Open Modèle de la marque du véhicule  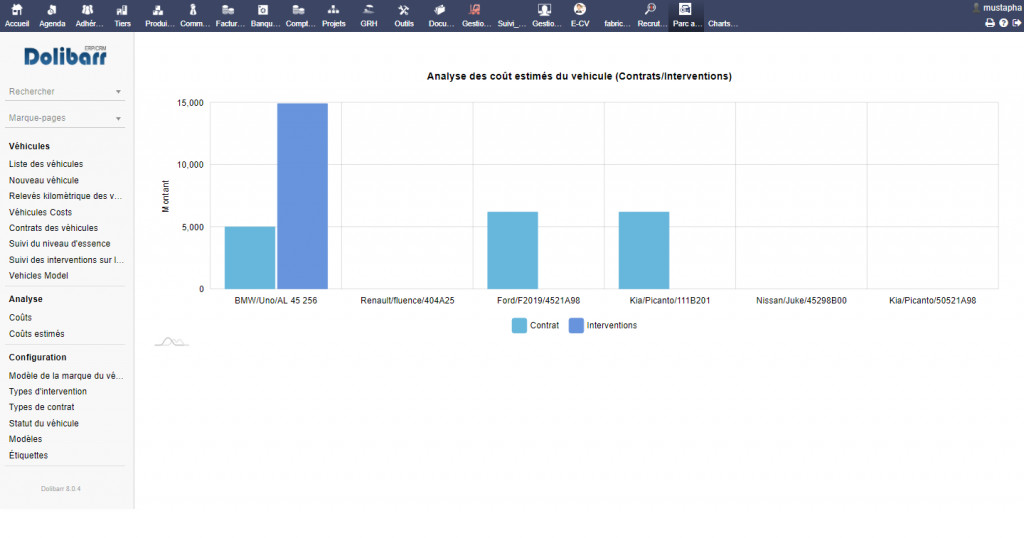tap(66, 375)
